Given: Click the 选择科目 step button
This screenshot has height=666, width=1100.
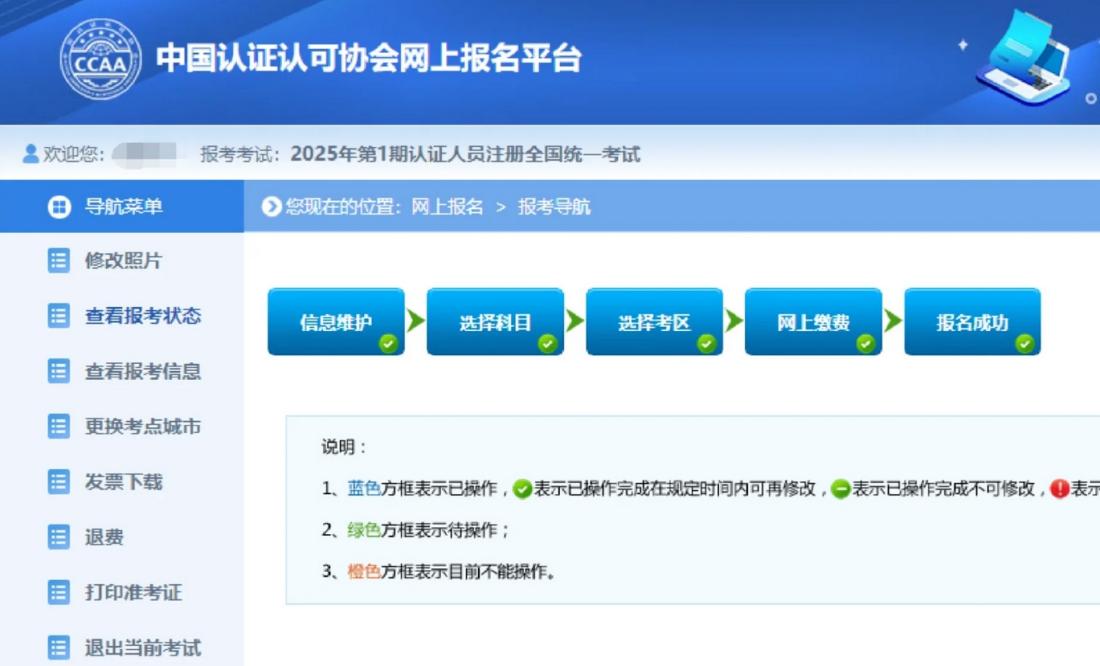Looking at the screenshot, I should (495, 322).
